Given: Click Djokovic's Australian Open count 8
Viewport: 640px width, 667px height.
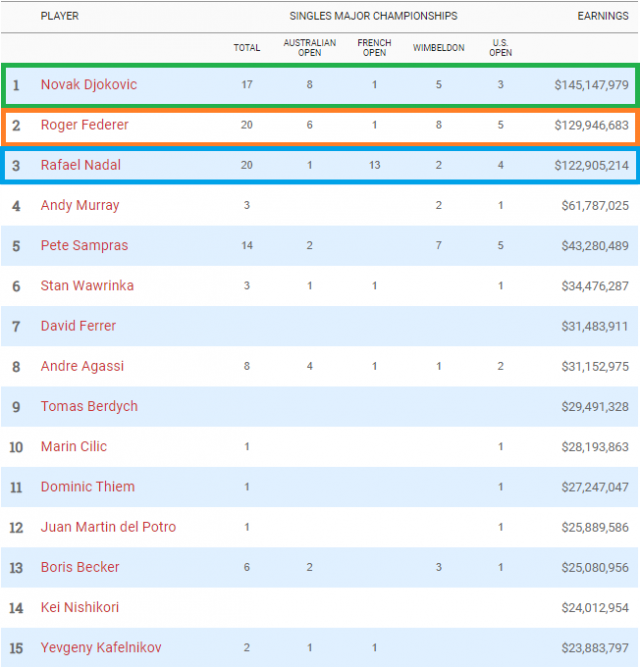Looking at the screenshot, I should pos(310,85).
